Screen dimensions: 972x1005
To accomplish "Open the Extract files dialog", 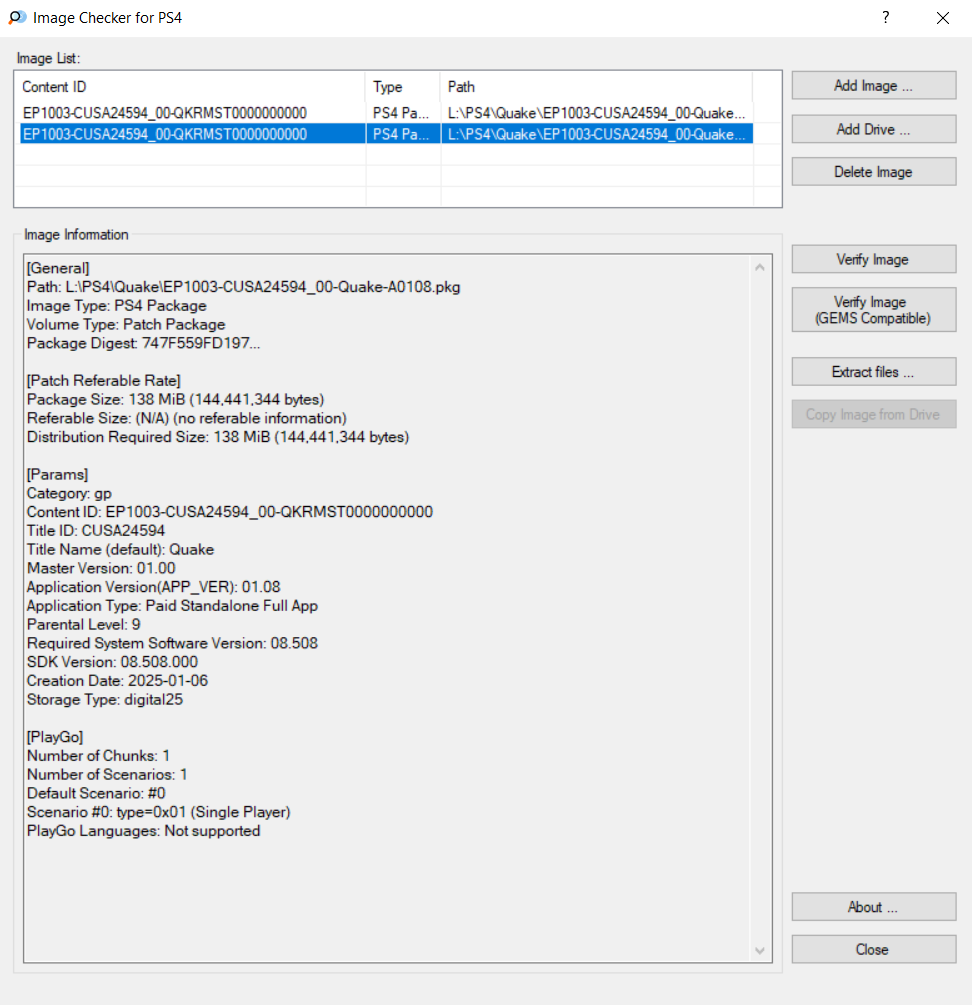I will click(873, 372).
